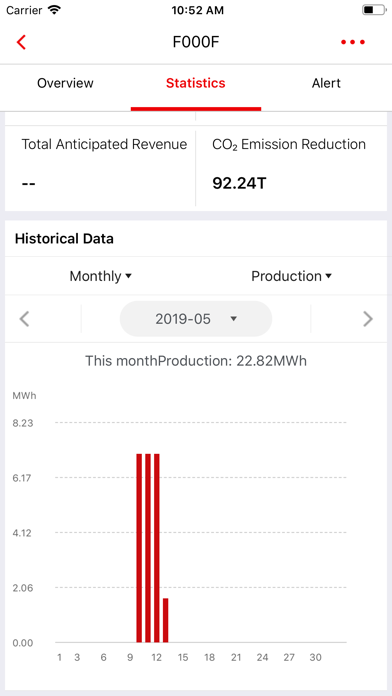392x696 pixels.
Task: Tap the chart bar for day 12
Action: (157, 548)
